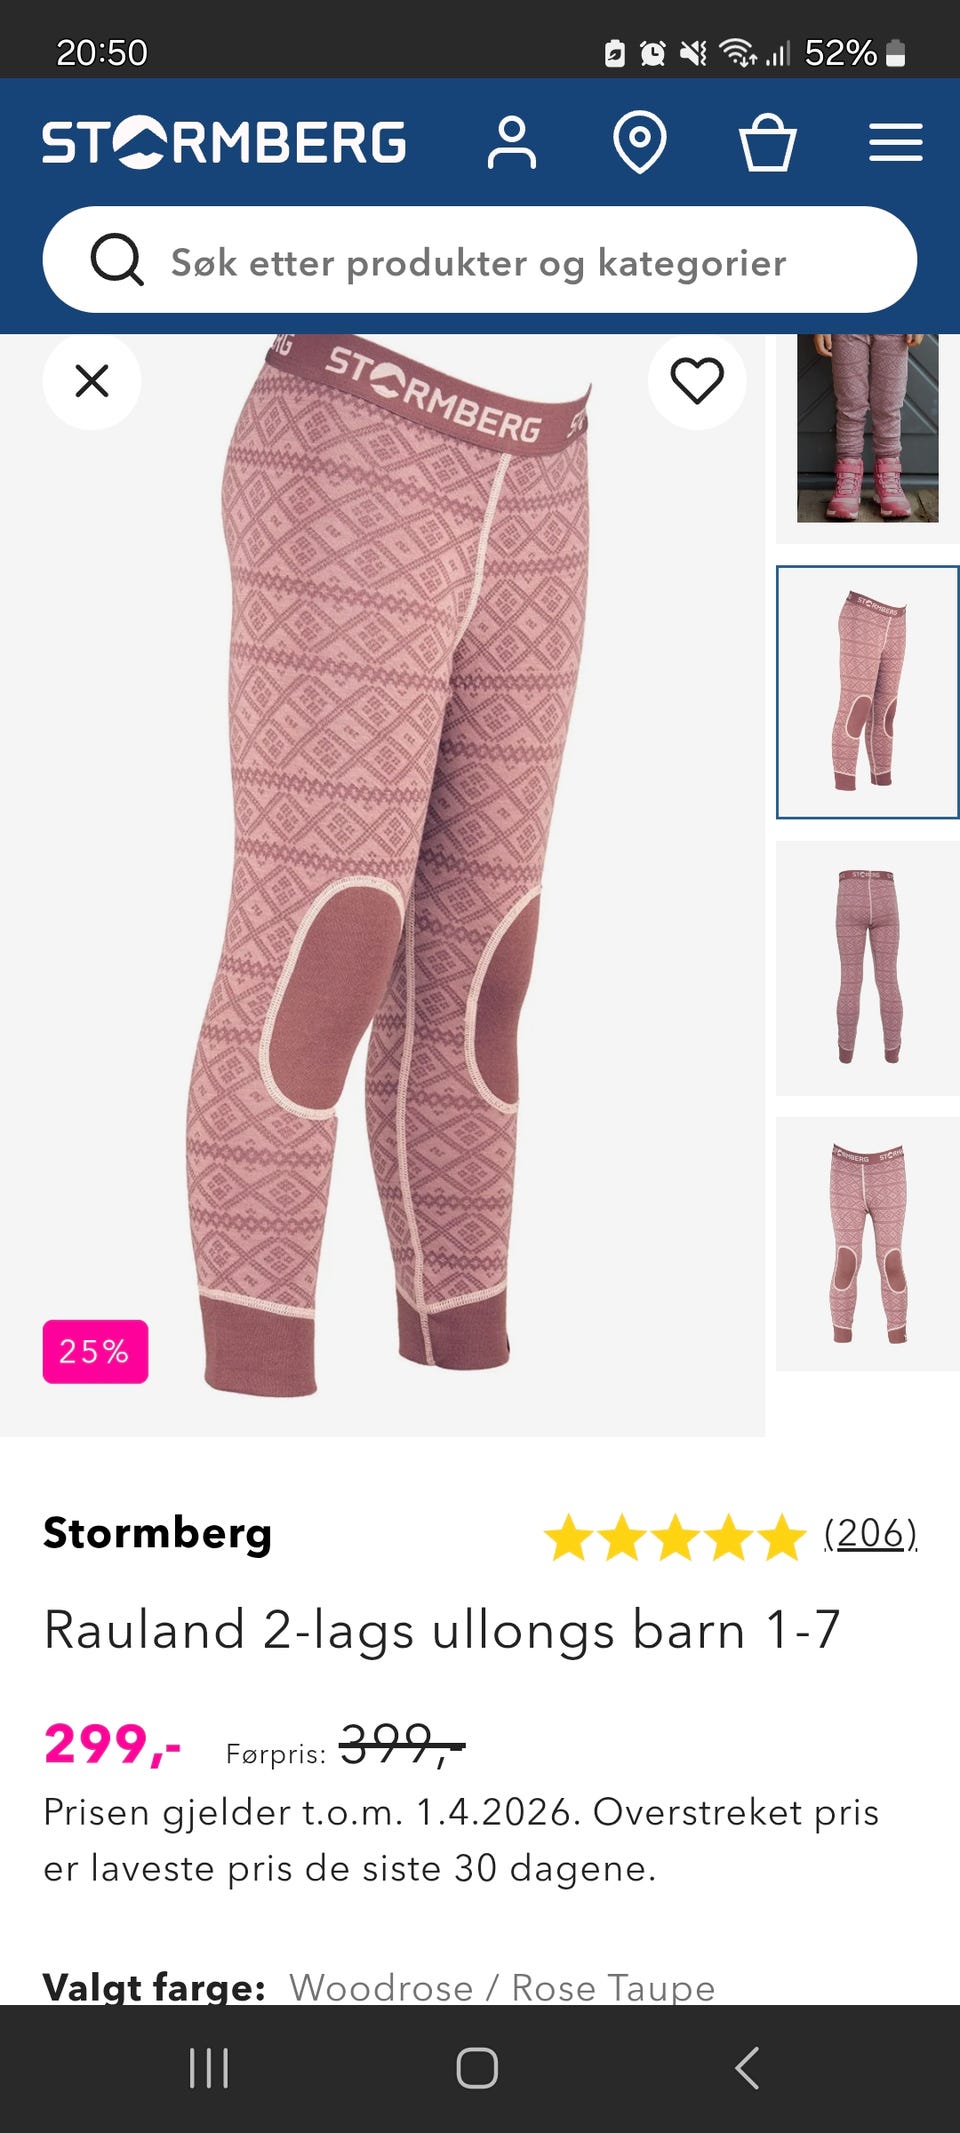Viewport: 960px width, 2133px height.
Task: Toggle the heart favorite button
Action: (697, 381)
